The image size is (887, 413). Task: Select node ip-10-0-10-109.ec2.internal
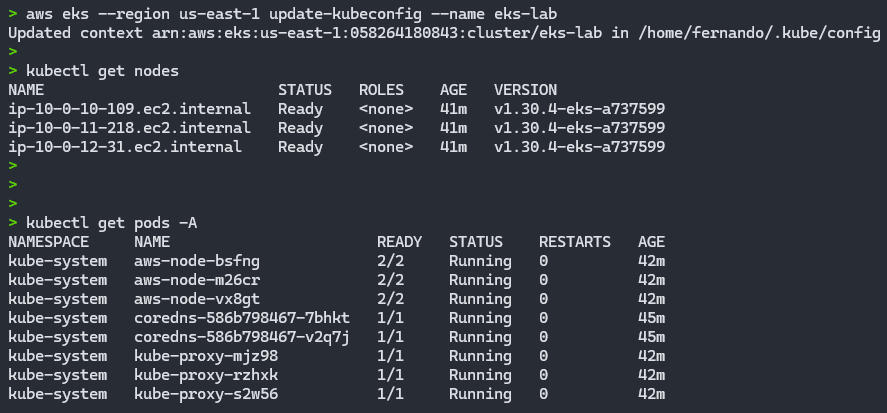tap(130, 109)
